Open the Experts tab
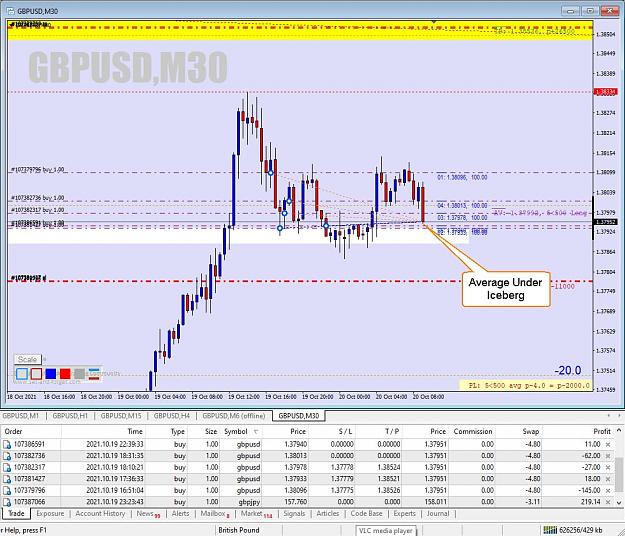625x536 pixels. (405, 514)
